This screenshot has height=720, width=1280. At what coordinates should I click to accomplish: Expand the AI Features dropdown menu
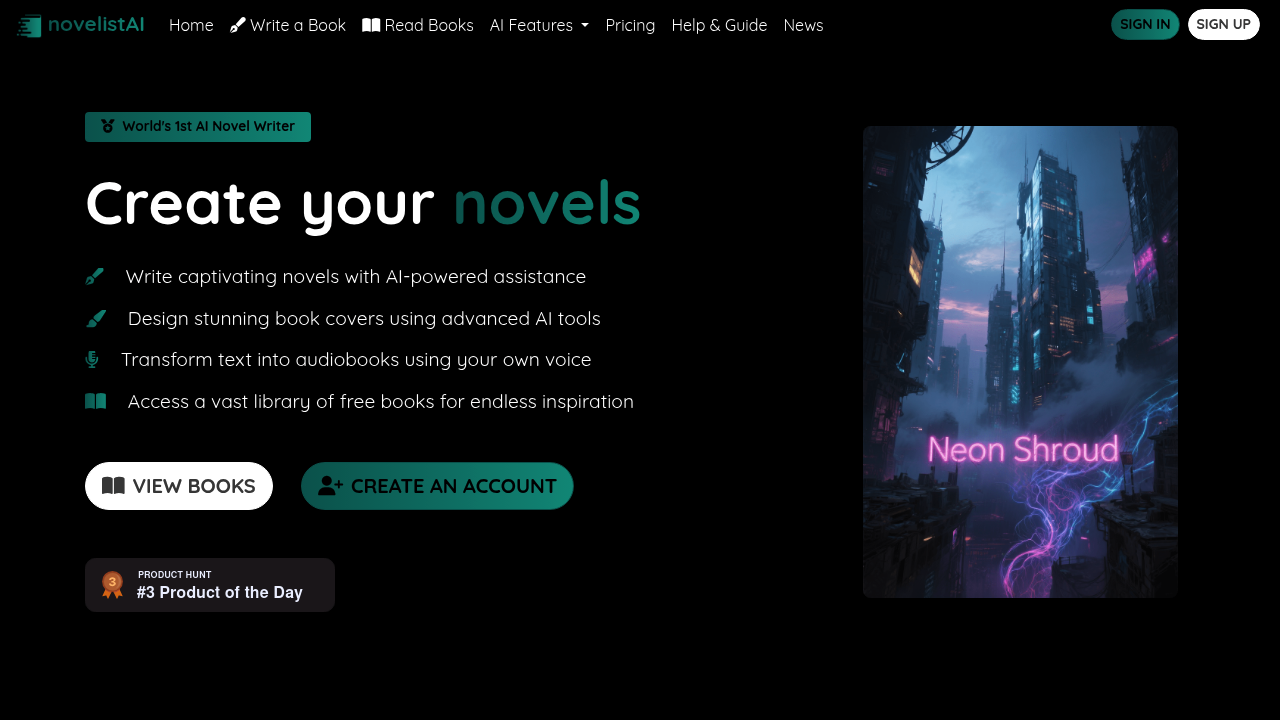pos(539,25)
